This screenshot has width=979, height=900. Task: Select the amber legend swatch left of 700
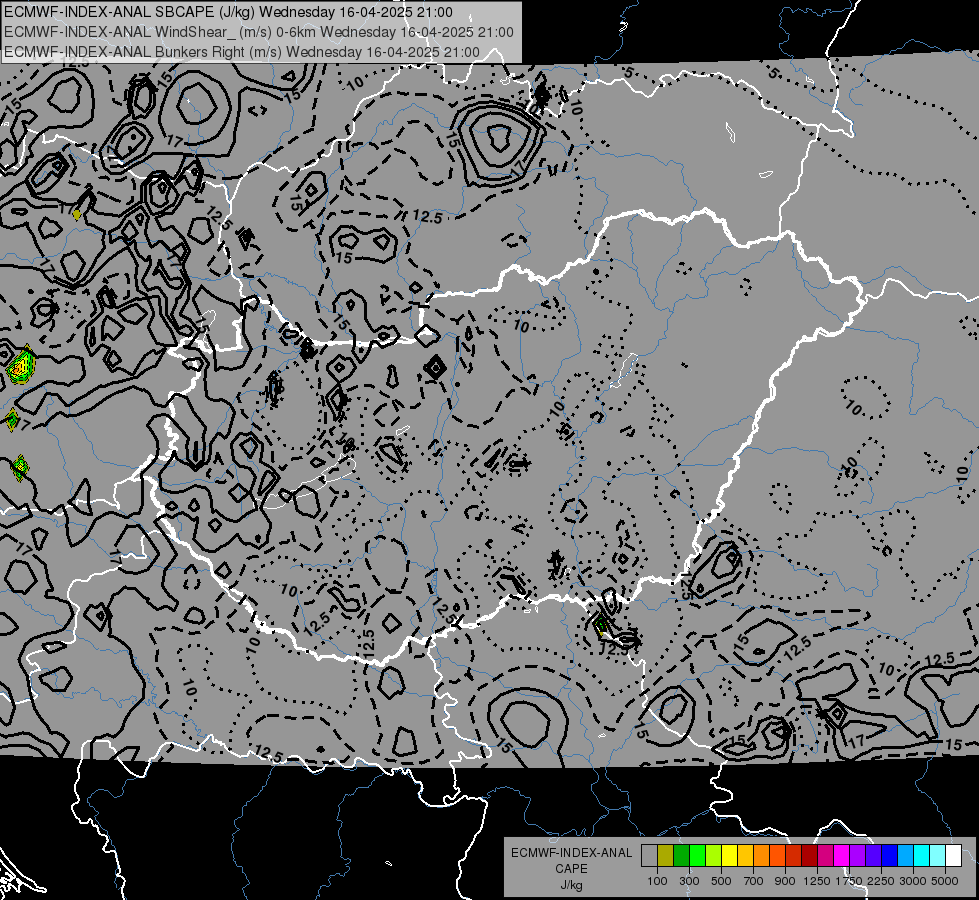[745, 856]
